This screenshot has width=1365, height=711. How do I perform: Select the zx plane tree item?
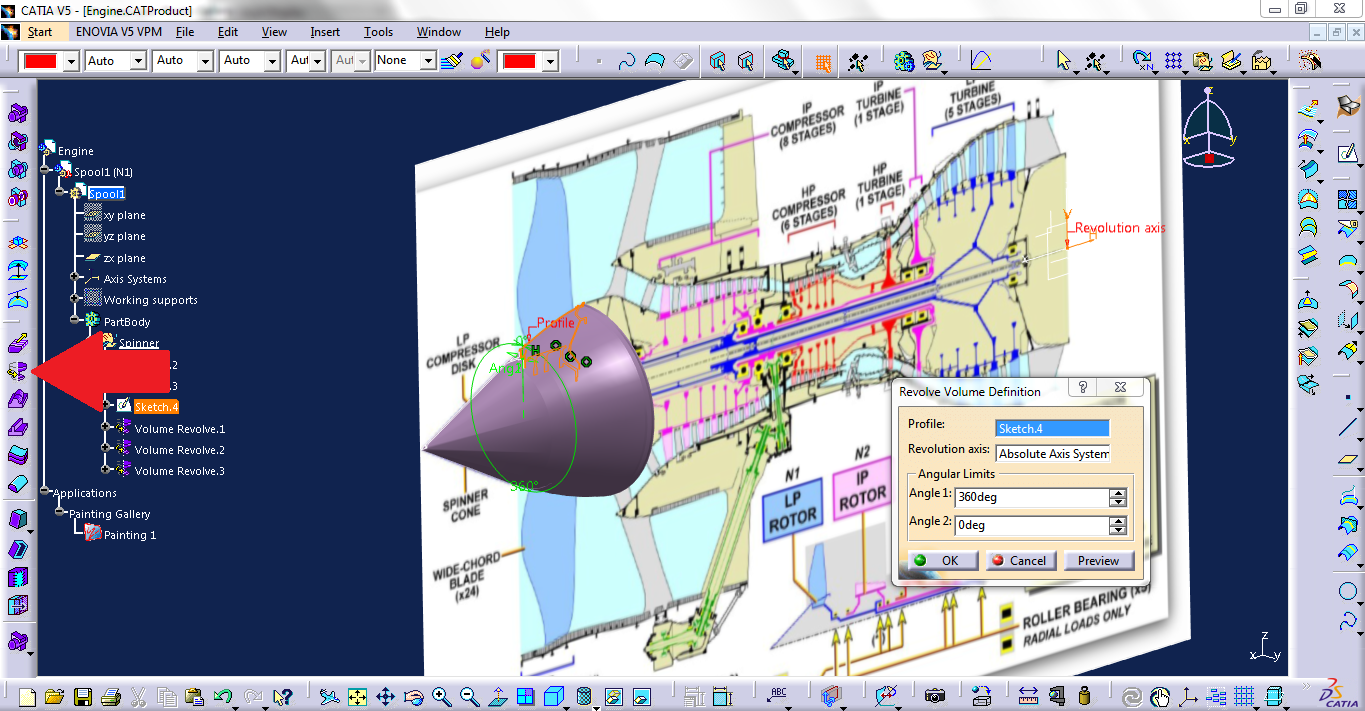[124, 258]
